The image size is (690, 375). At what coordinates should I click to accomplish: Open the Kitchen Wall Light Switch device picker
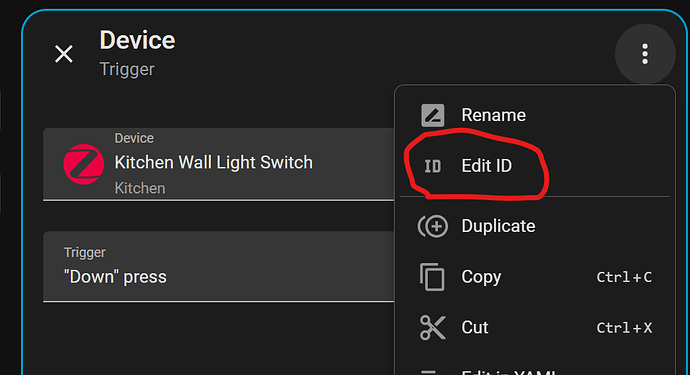click(x=219, y=164)
